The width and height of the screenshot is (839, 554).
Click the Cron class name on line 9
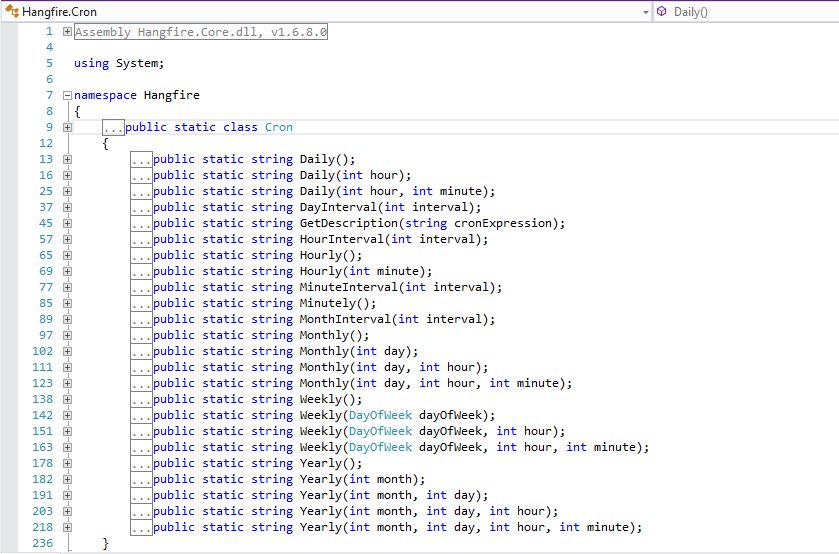click(x=279, y=127)
